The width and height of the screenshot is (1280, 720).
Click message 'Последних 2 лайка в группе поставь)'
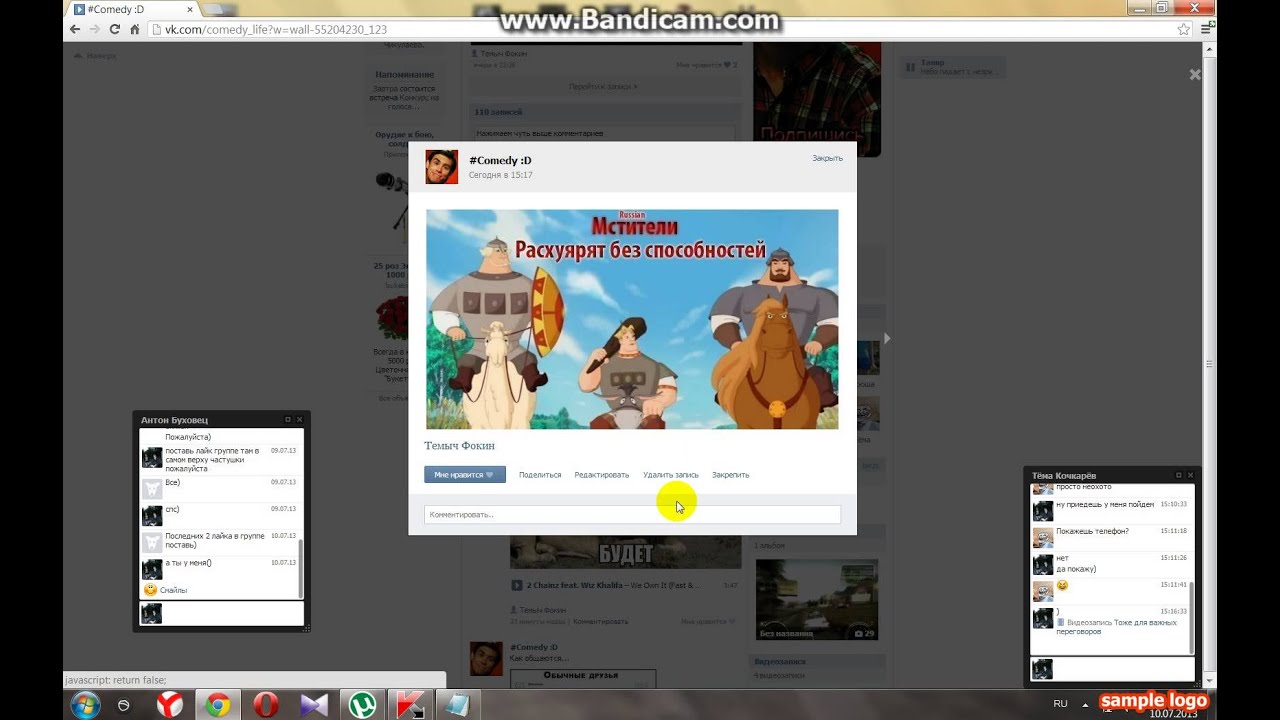pos(215,541)
